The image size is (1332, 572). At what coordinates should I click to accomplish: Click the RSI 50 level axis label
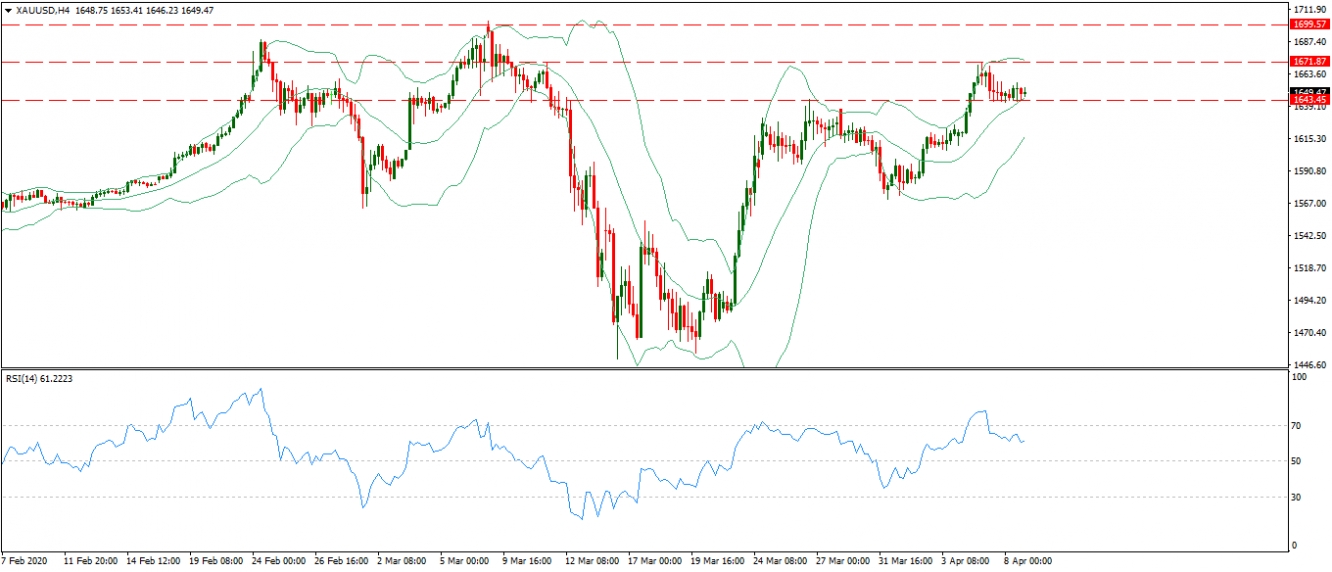[1298, 461]
